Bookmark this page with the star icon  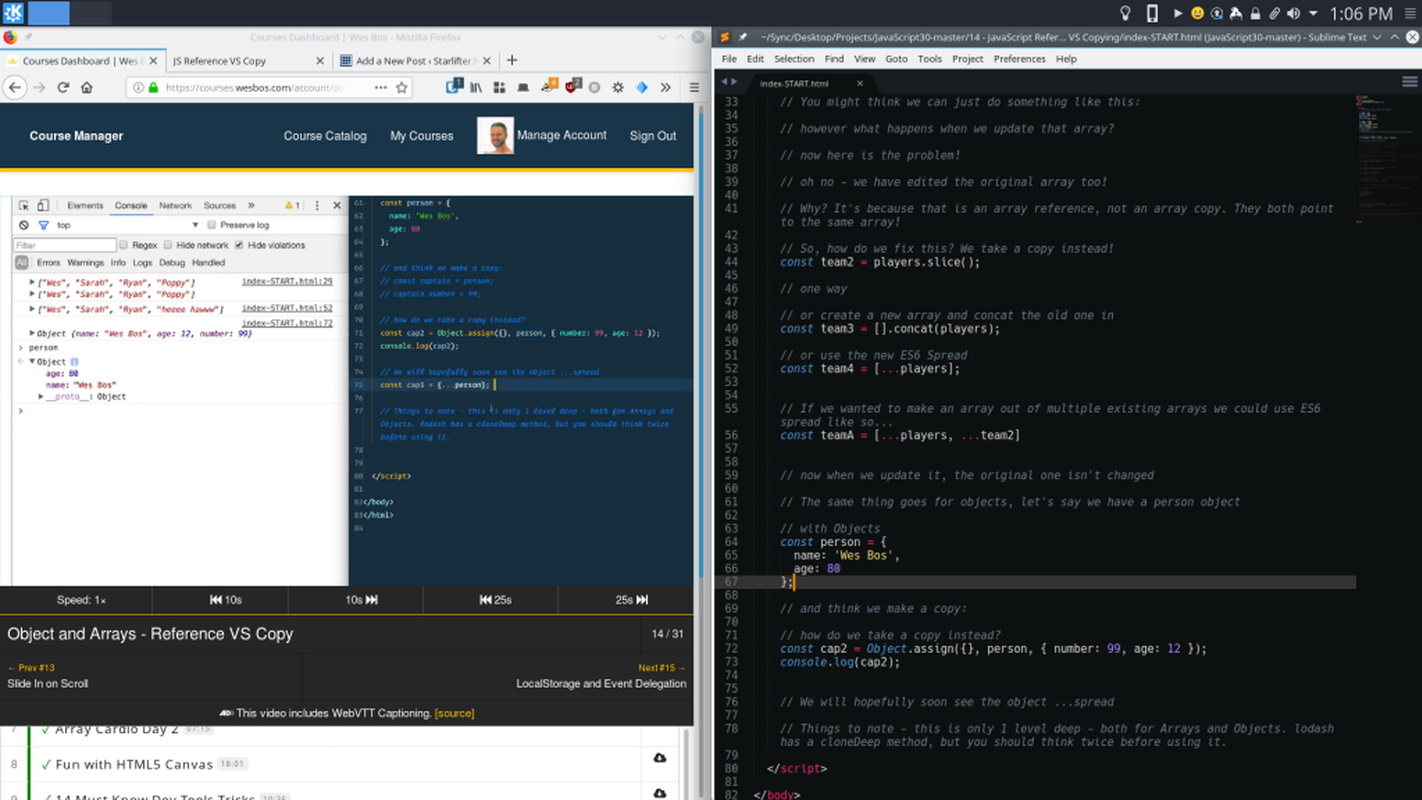point(402,88)
